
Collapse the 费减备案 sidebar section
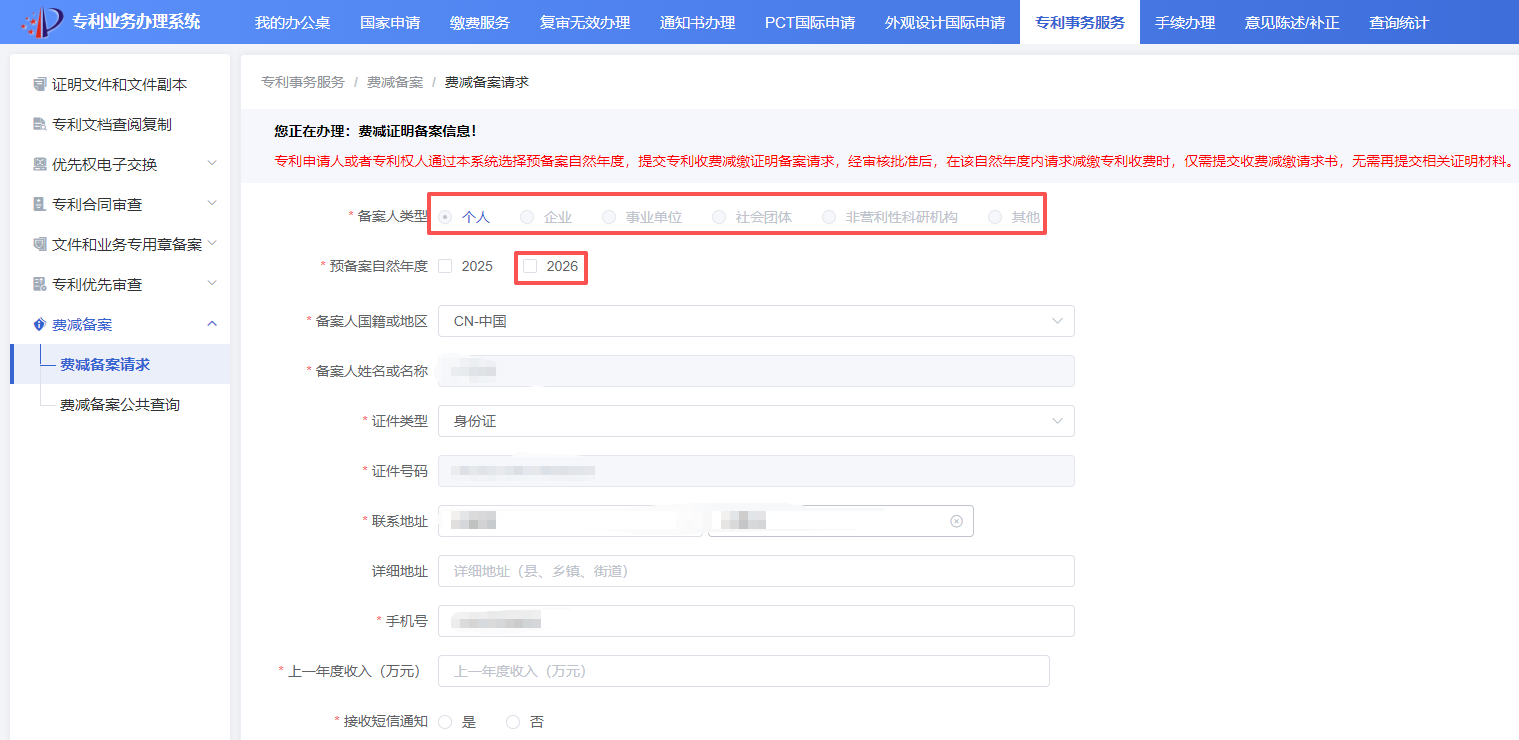pyautogui.click(x=211, y=324)
